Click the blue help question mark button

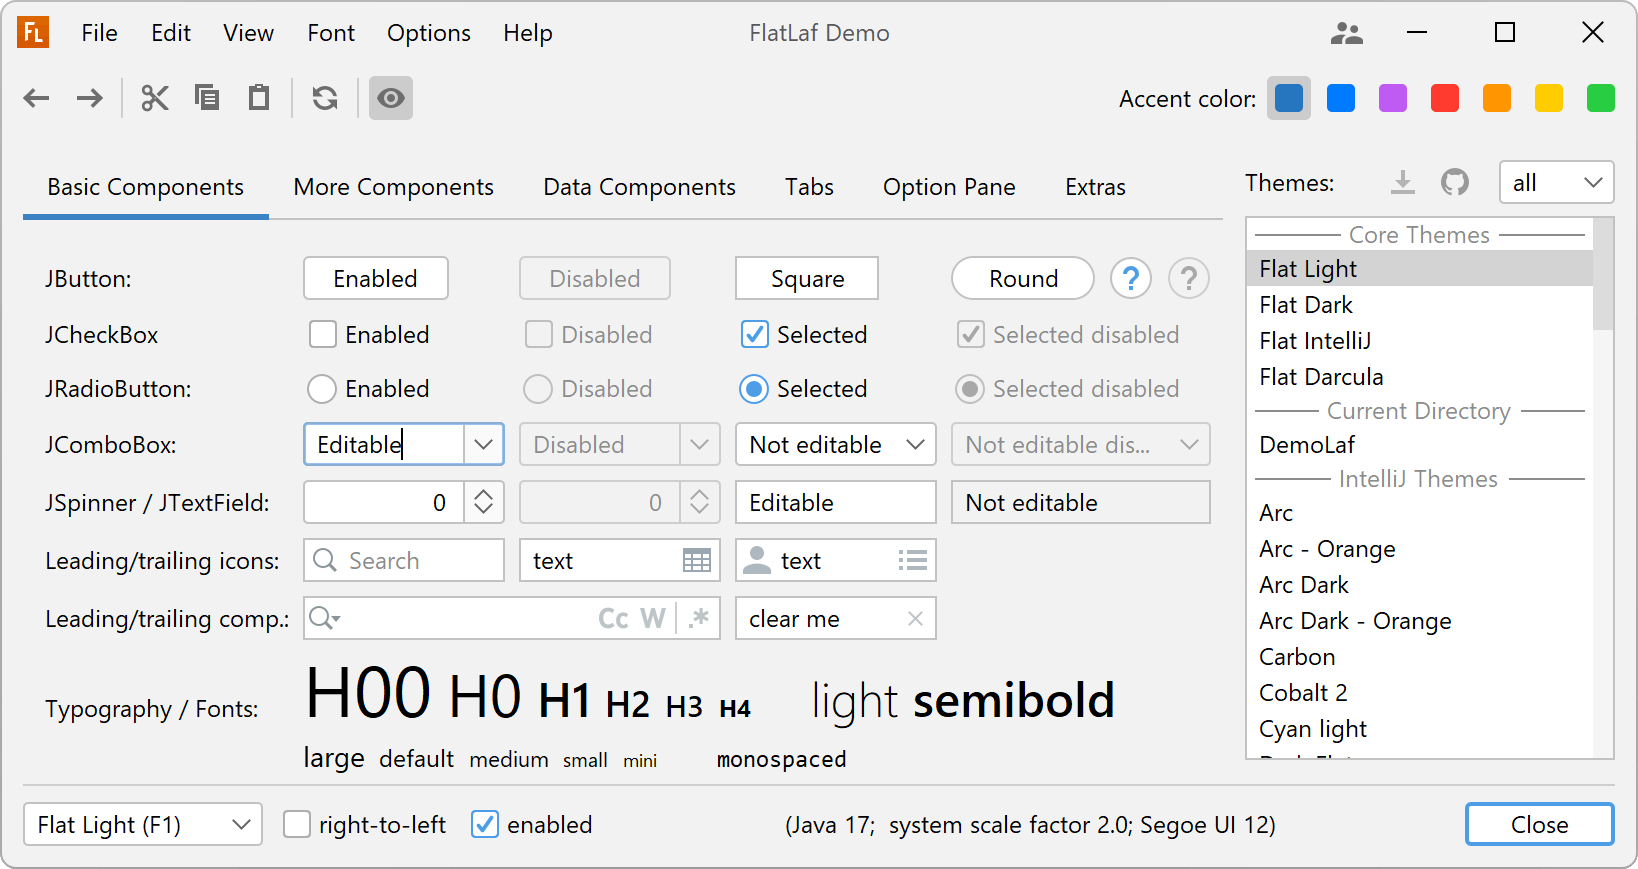coord(1131,279)
